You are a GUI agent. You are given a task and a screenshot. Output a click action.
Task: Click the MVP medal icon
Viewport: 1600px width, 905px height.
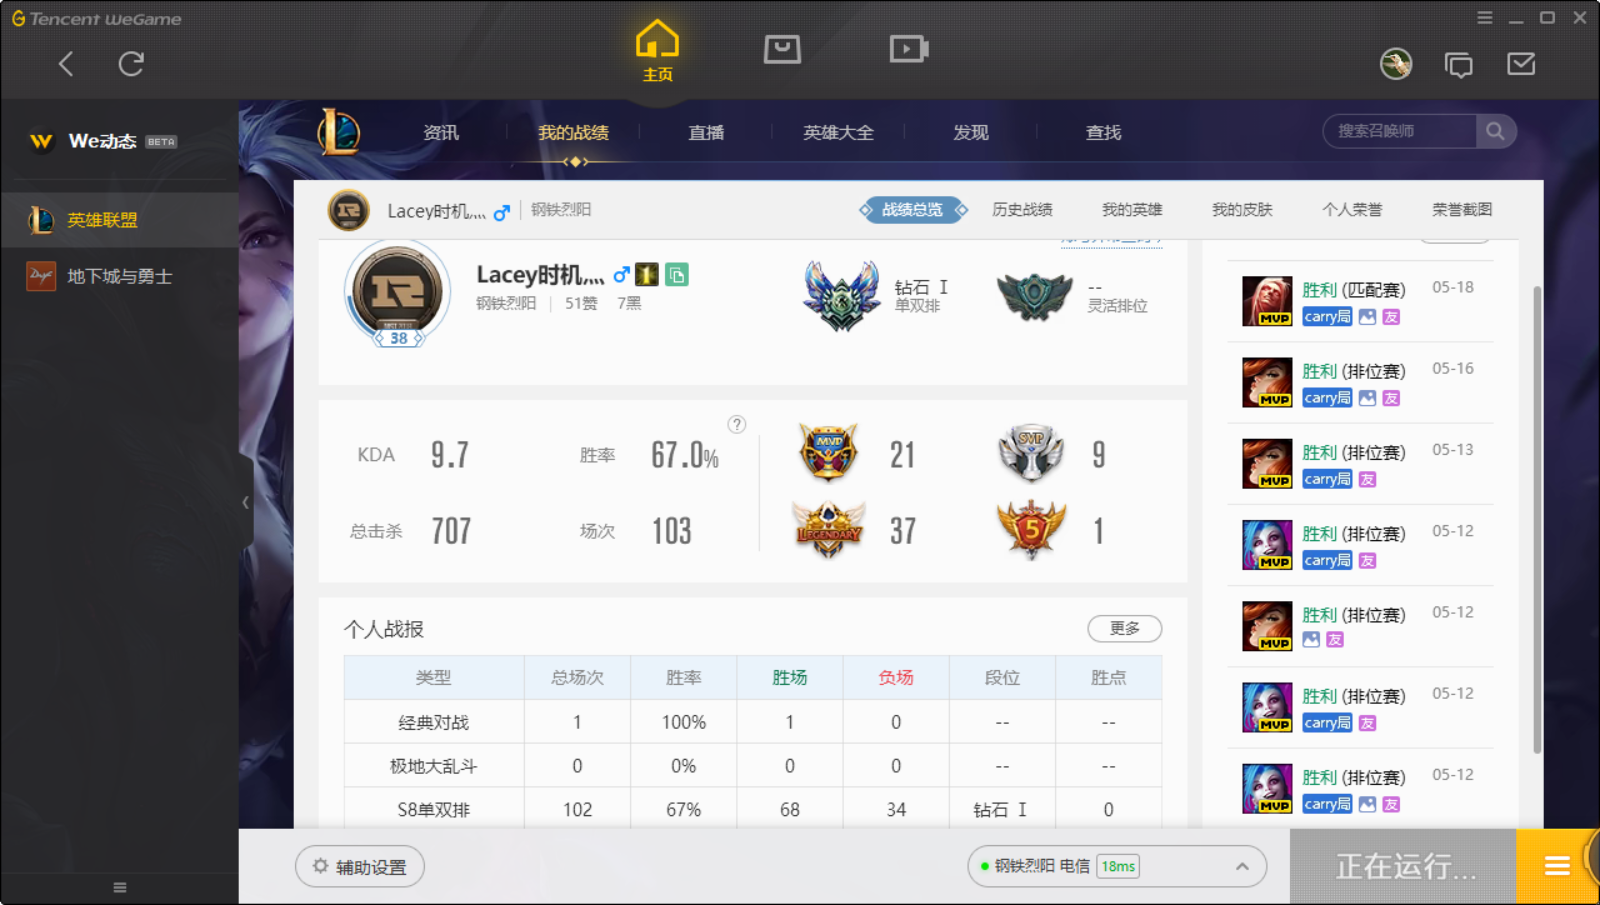(829, 452)
